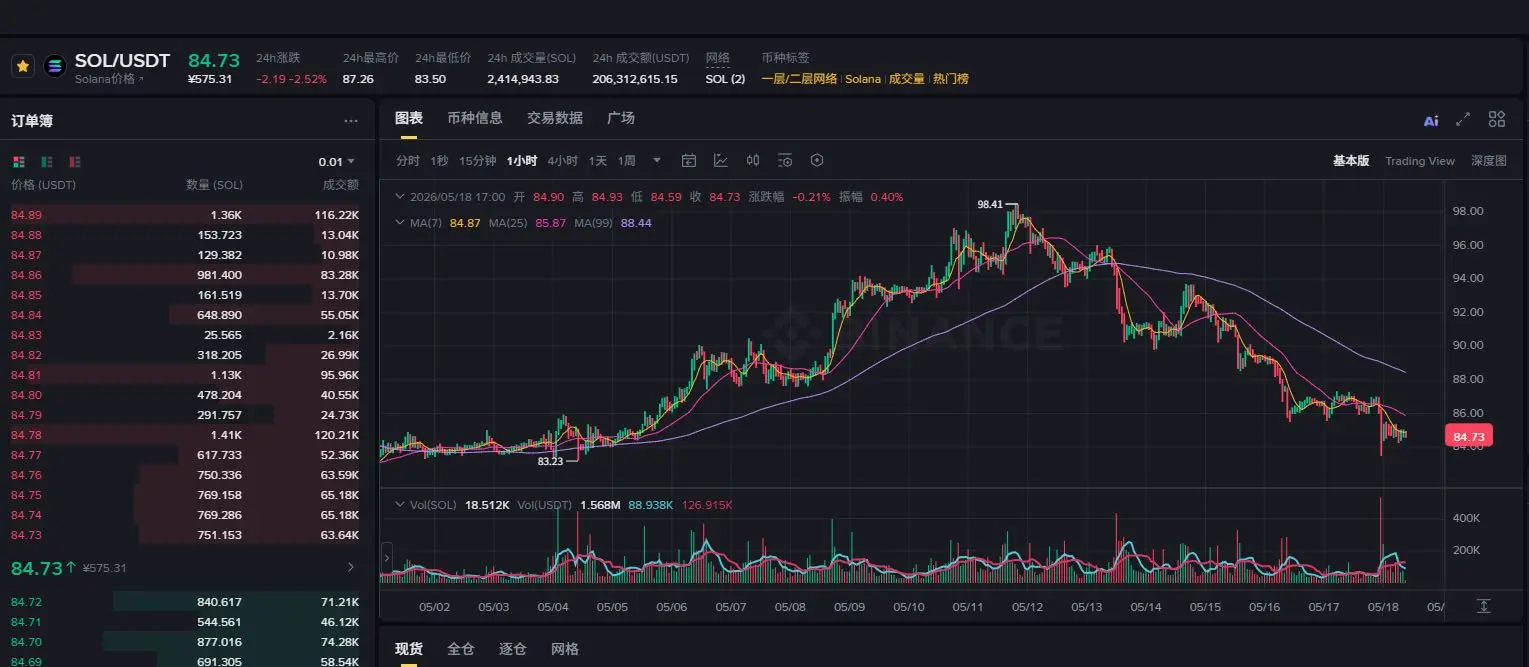This screenshot has height=667, width=1529.
Task: Switch to the 逐仓 margin tab
Action: tap(513, 649)
